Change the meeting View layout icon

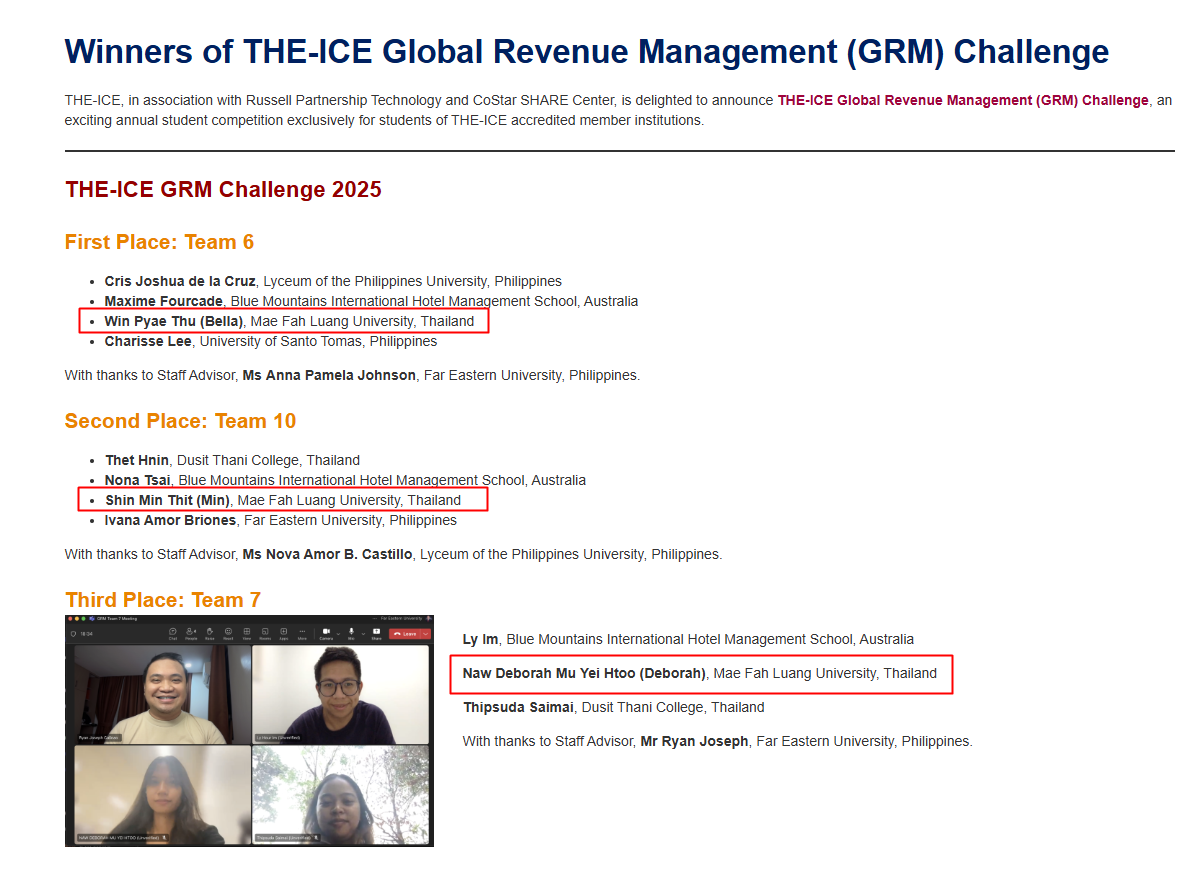coord(247,634)
